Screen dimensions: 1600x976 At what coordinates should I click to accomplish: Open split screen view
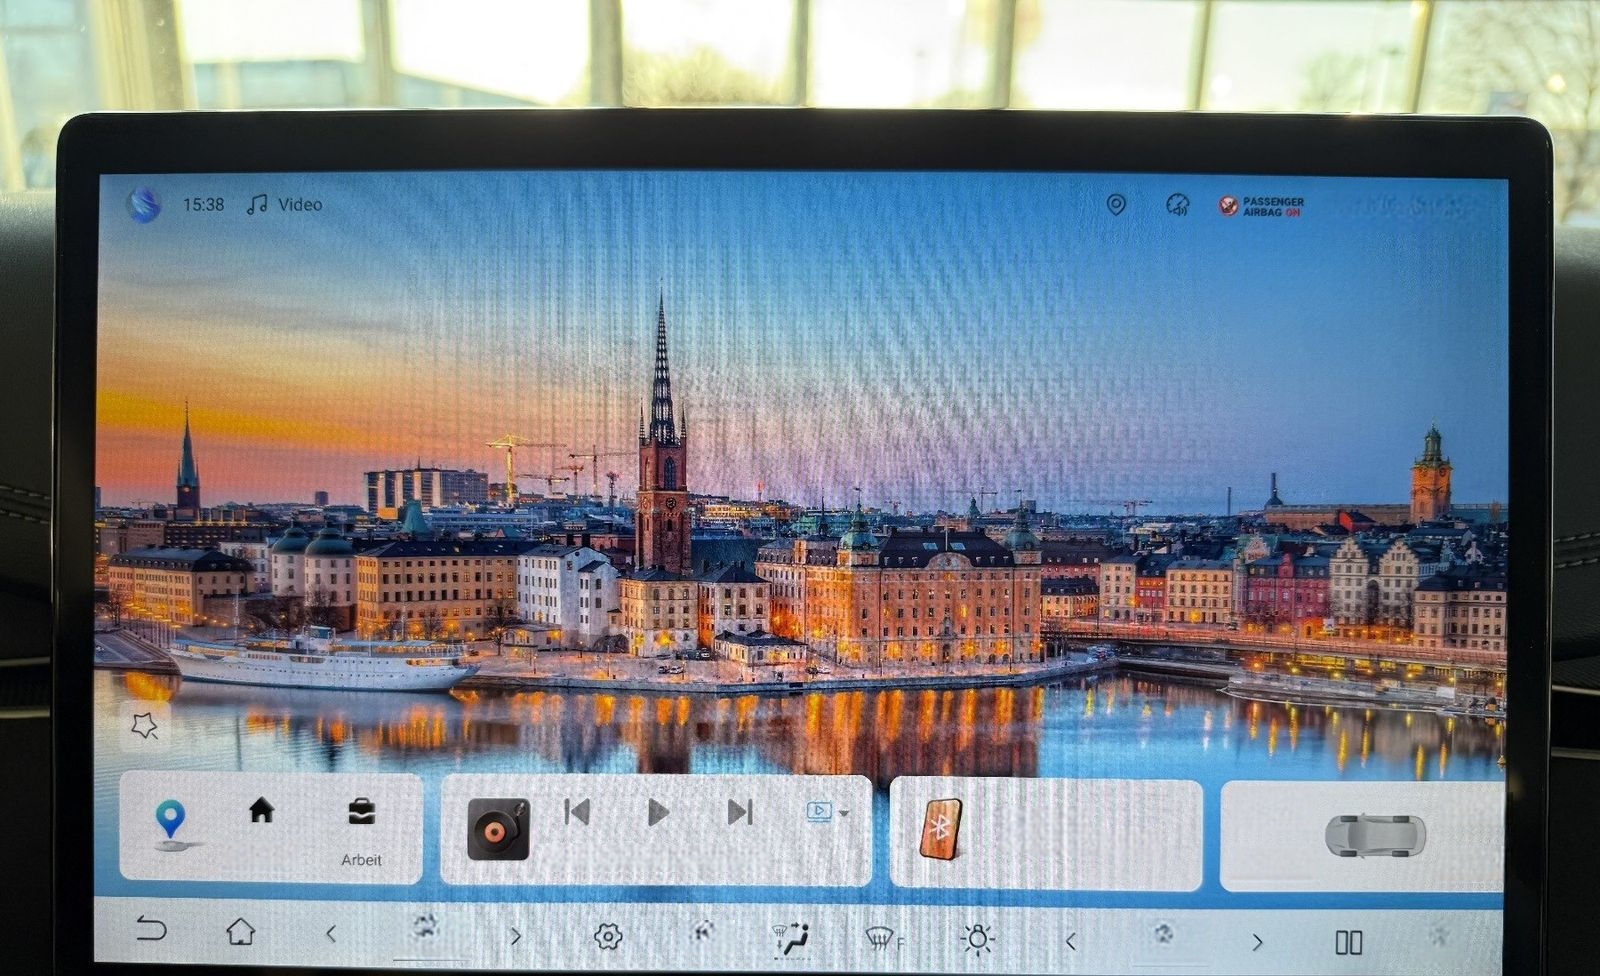coord(1348,942)
